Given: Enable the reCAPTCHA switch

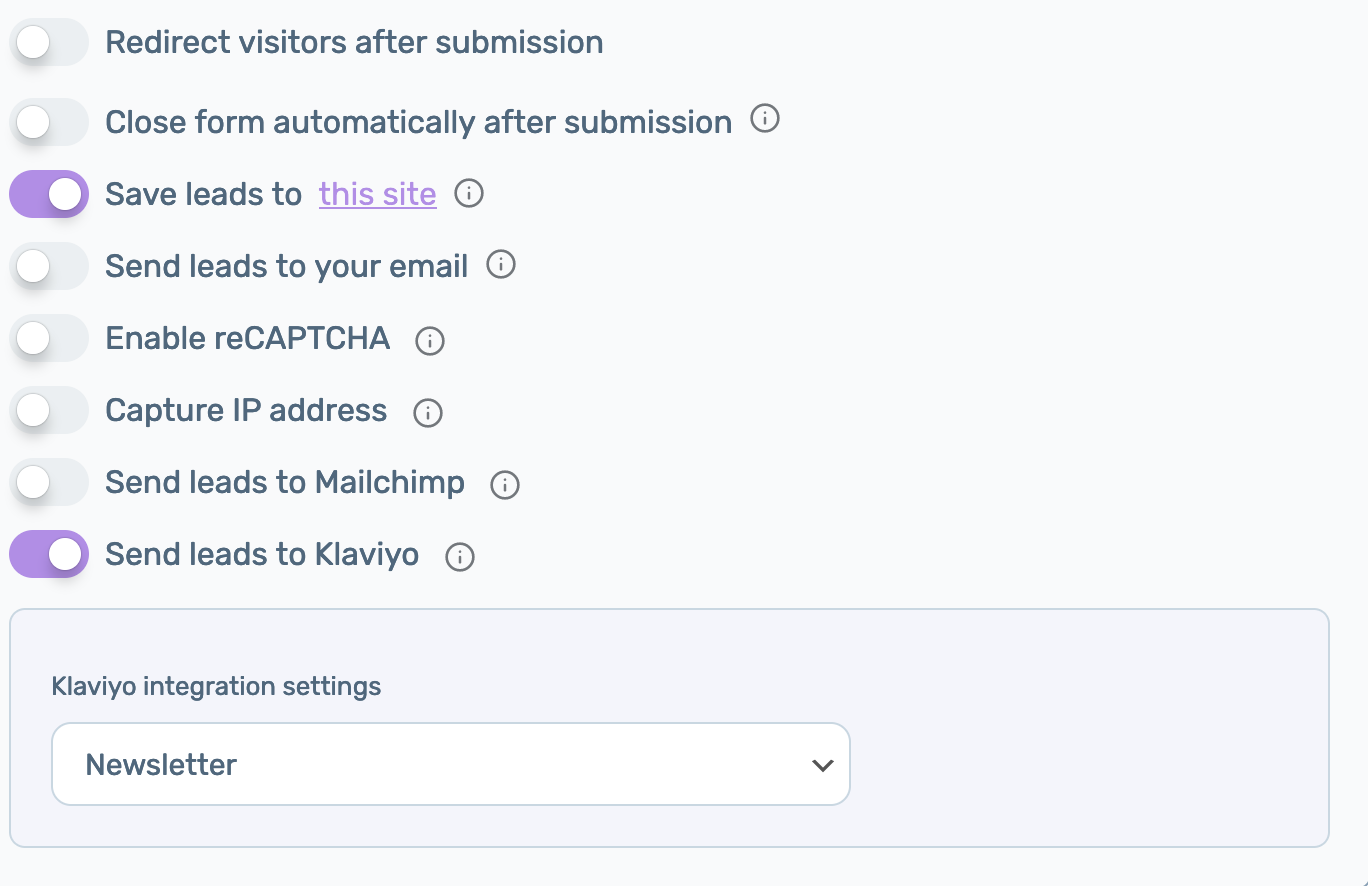Looking at the screenshot, I should tap(49, 338).
